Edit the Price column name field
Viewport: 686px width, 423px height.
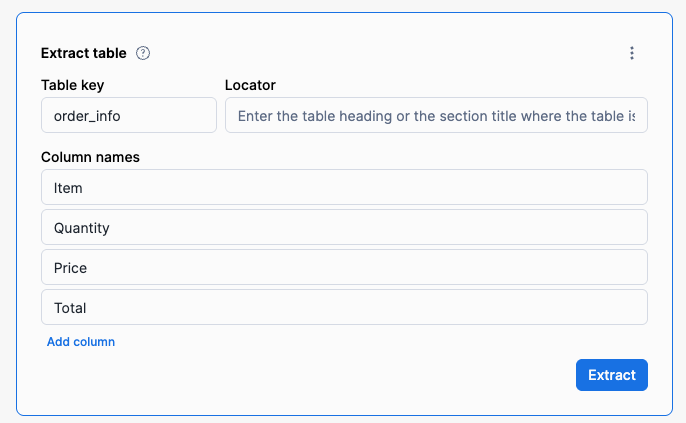click(x=344, y=267)
